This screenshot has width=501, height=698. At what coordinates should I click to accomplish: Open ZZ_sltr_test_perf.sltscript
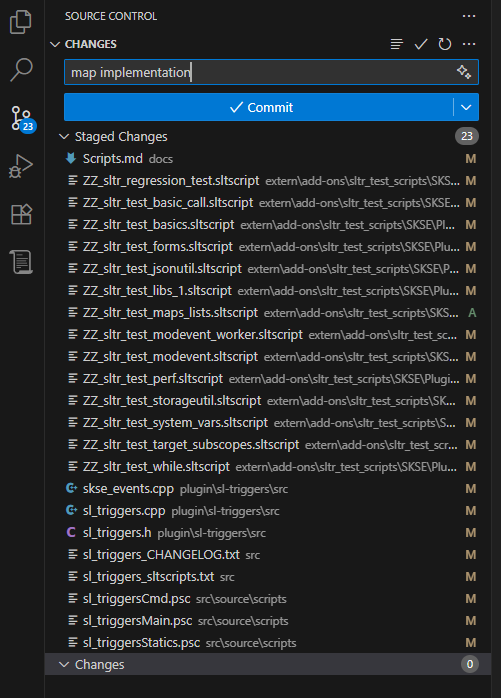coord(153,379)
